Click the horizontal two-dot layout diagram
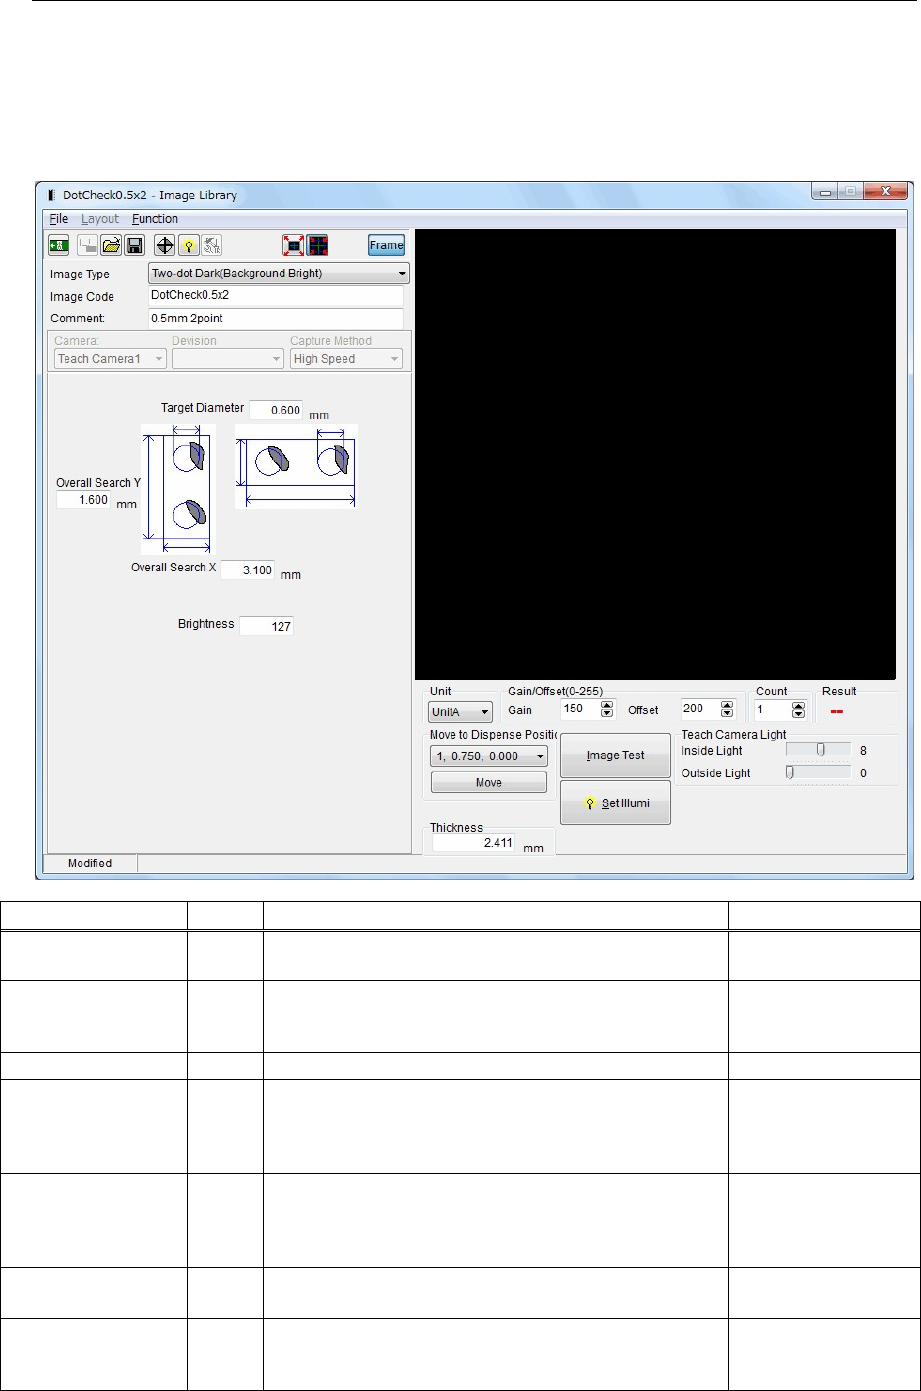Viewport: 921px width, 1391px height. [x=296, y=466]
